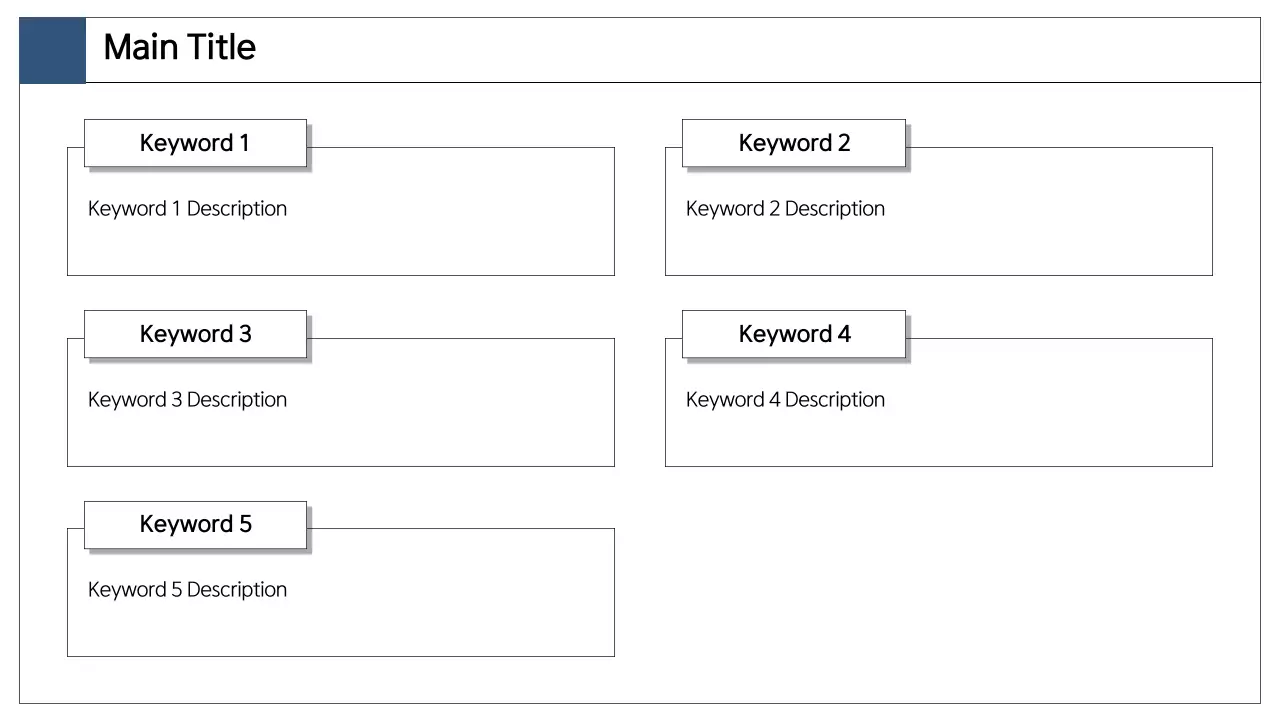The width and height of the screenshot is (1280, 720).
Task: Select the Keyword 4 label box
Action: point(794,334)
